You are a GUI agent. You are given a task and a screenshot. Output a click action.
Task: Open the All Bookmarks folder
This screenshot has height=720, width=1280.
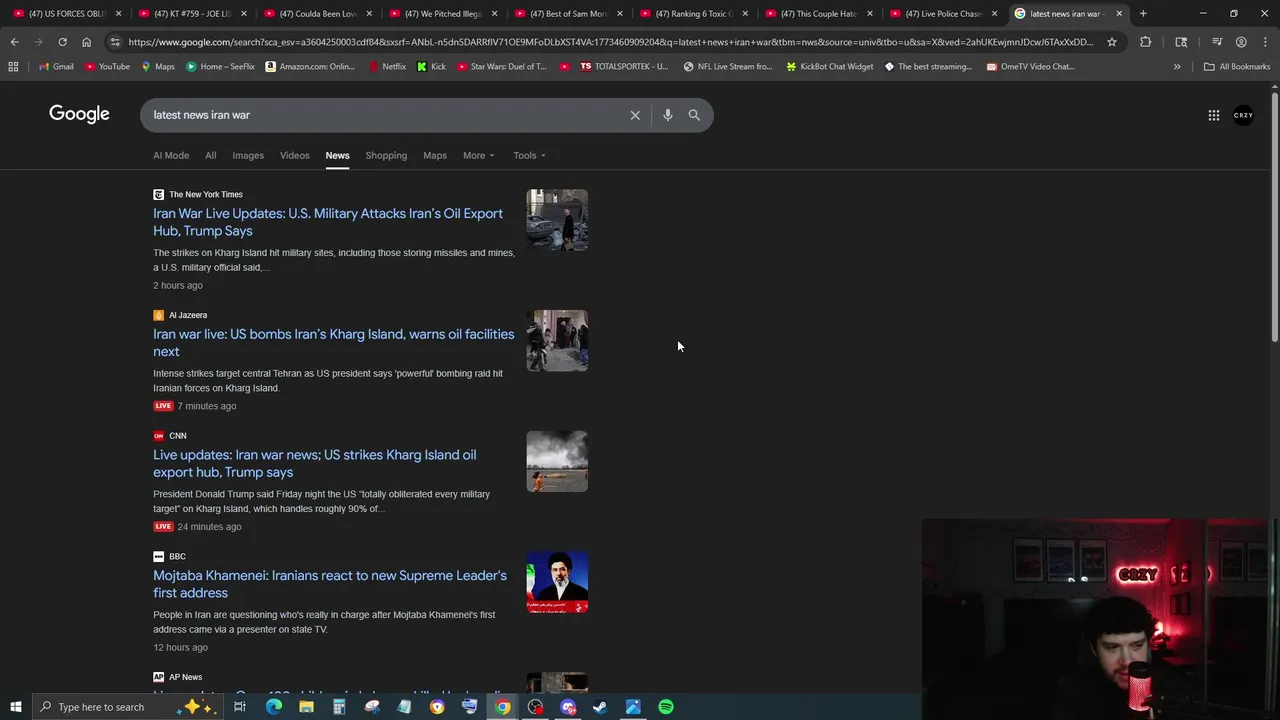1237,66
